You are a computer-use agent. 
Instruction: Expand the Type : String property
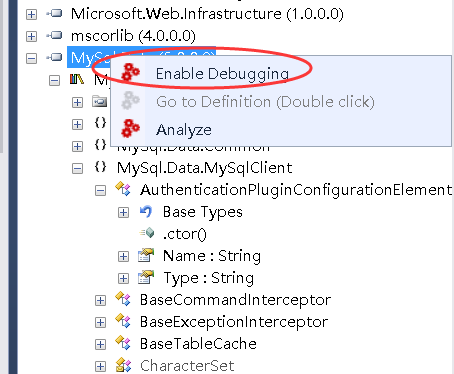(x=123, y=278)
